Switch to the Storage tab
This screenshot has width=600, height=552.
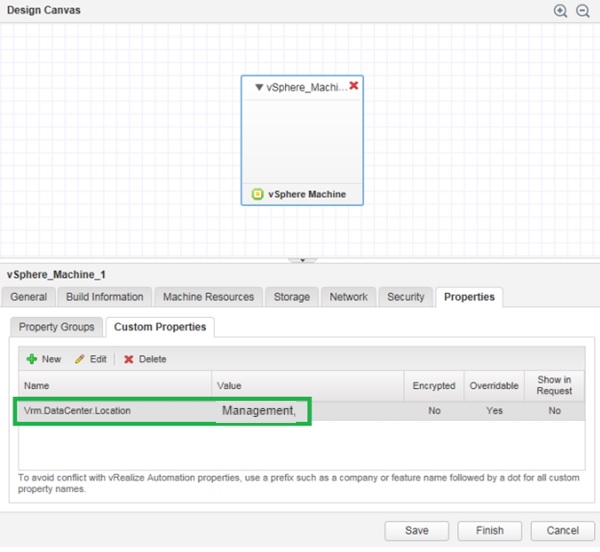(x=292, y=297)
